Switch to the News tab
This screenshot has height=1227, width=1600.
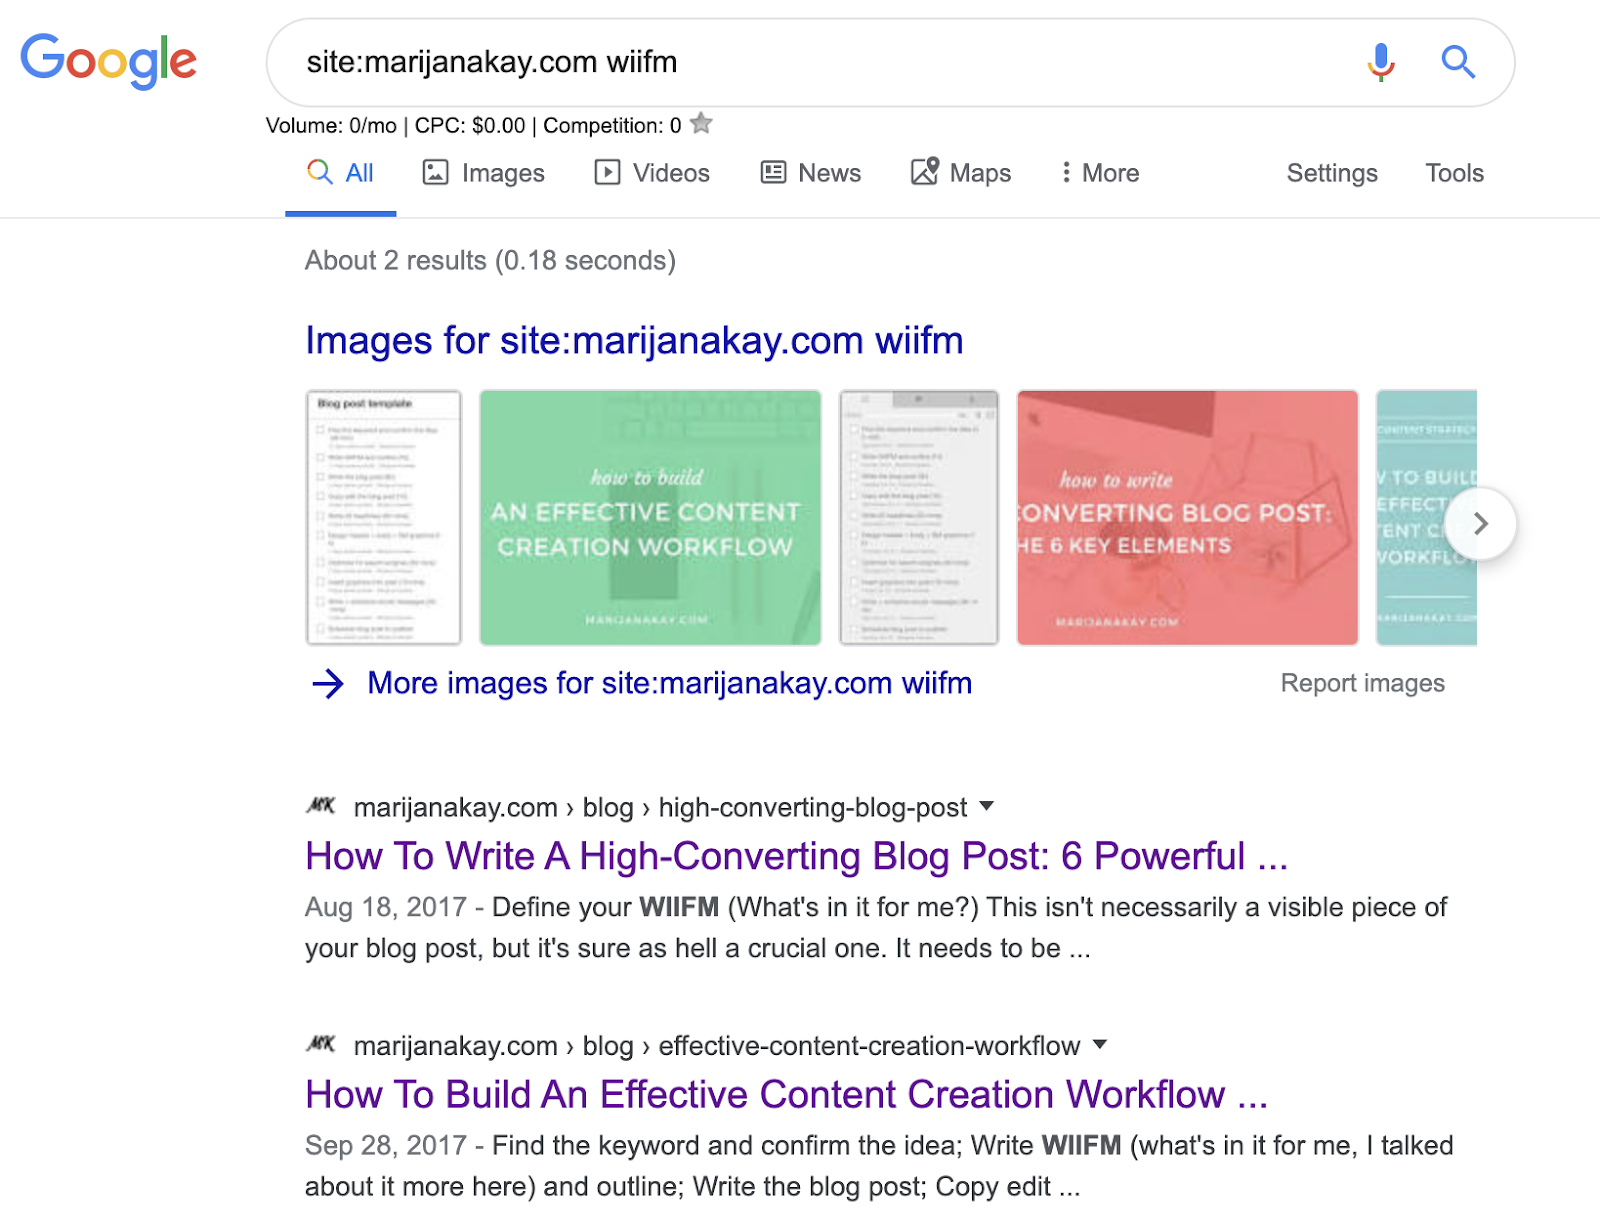811,173
